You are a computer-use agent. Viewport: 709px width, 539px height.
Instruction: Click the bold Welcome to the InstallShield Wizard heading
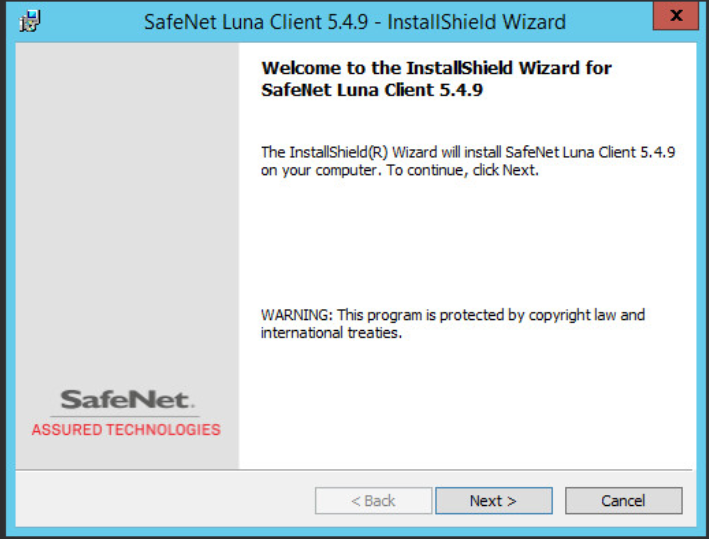pos(436,68)
